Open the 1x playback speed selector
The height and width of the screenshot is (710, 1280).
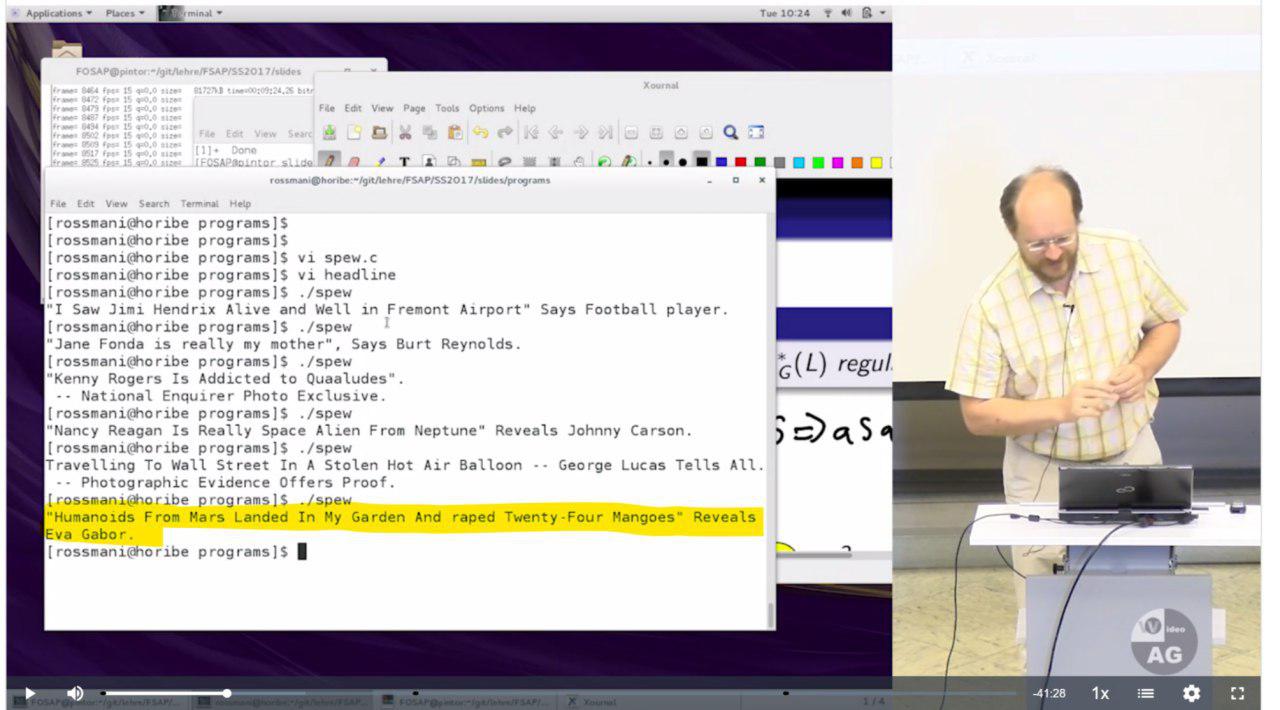tap(1100, 693)
